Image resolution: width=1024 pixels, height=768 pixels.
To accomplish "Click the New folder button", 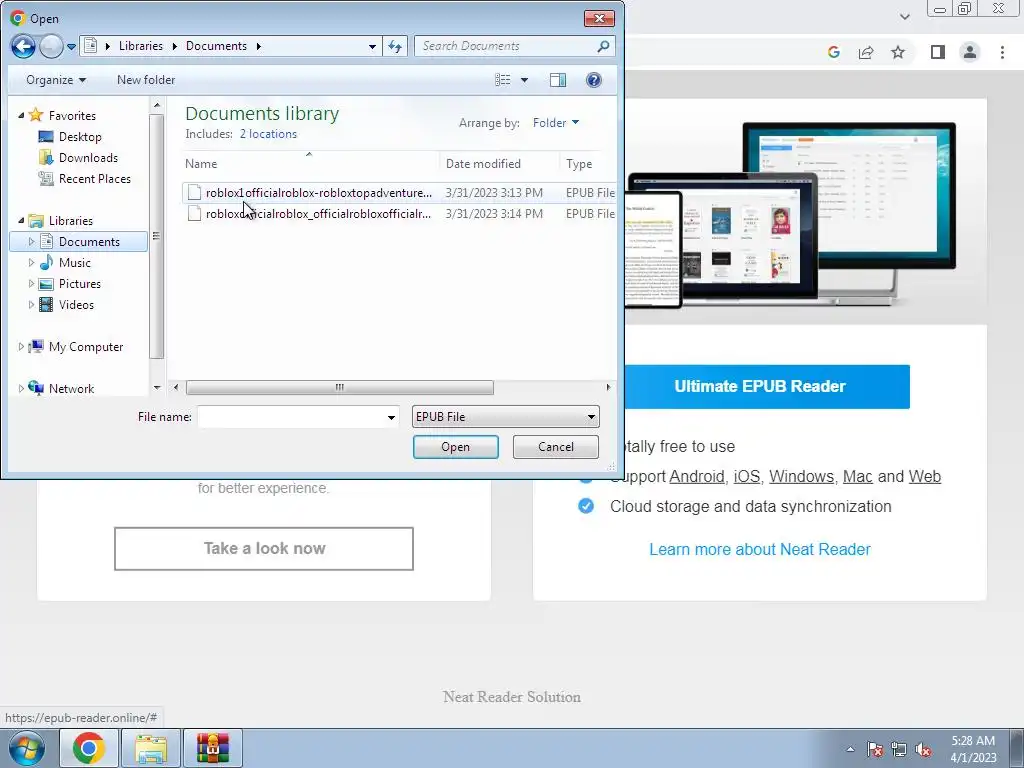I will click(146, 80).
